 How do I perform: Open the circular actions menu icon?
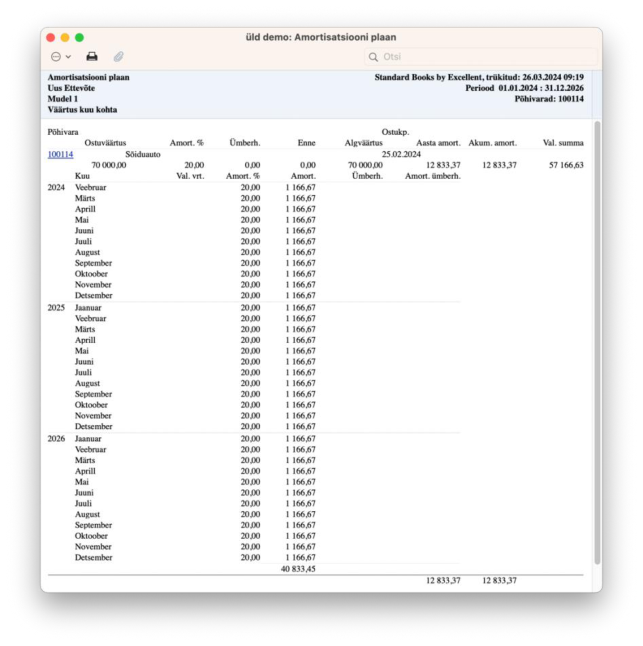[x=56, y=56]
